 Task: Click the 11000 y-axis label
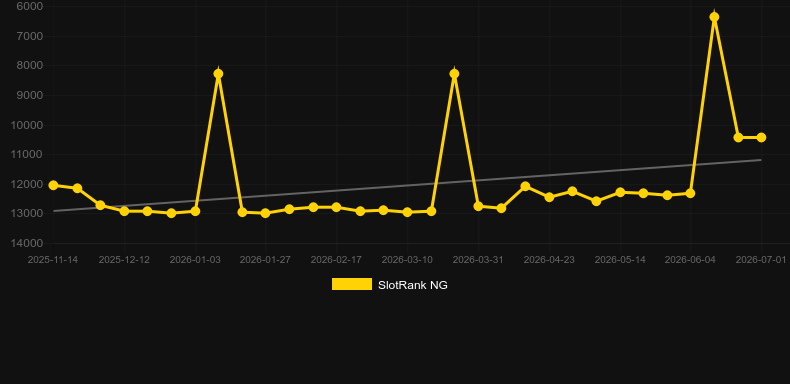click(x=27, y=154)
